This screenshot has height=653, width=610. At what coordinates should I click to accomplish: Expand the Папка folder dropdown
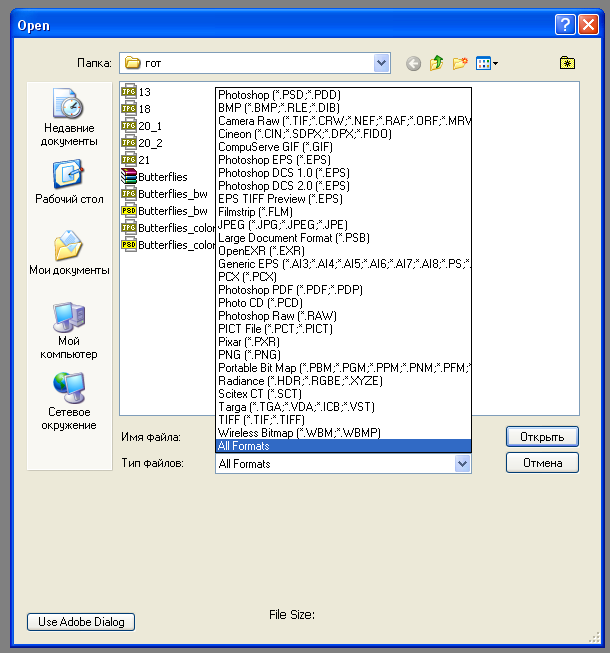click(381, 63)
